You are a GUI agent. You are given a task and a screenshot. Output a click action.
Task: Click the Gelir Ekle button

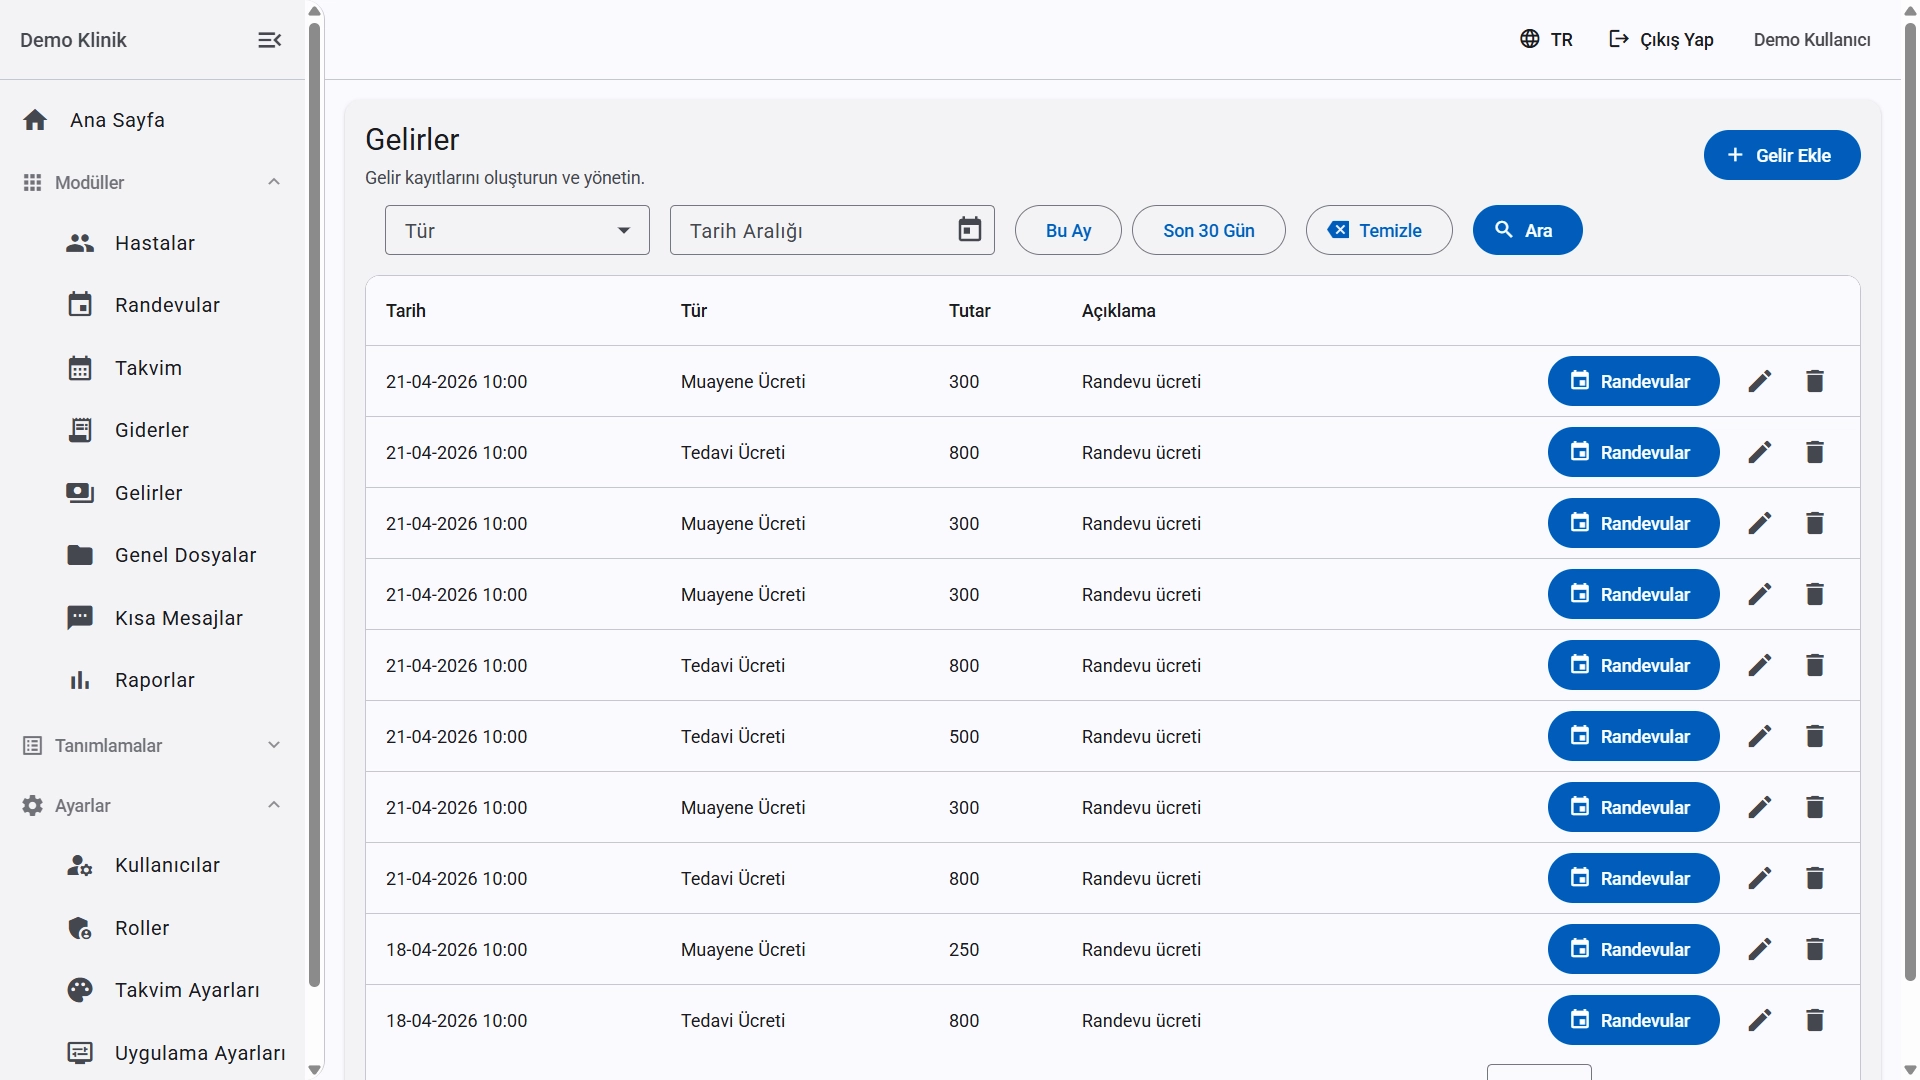(x=1782, y=155)
